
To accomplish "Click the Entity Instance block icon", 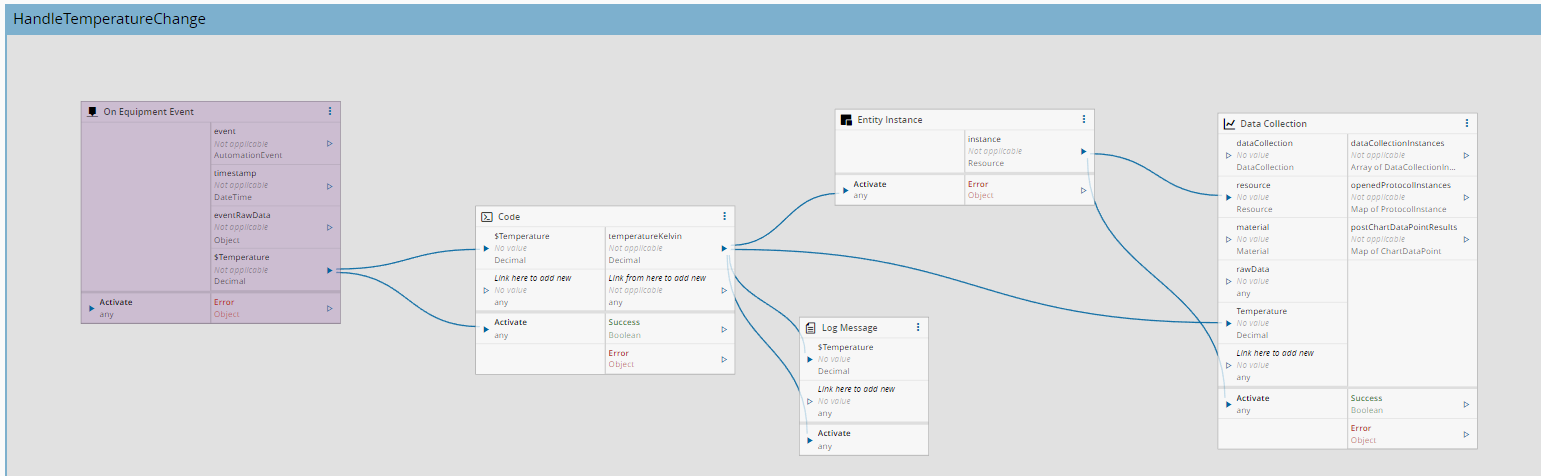I will coord(846,119).
